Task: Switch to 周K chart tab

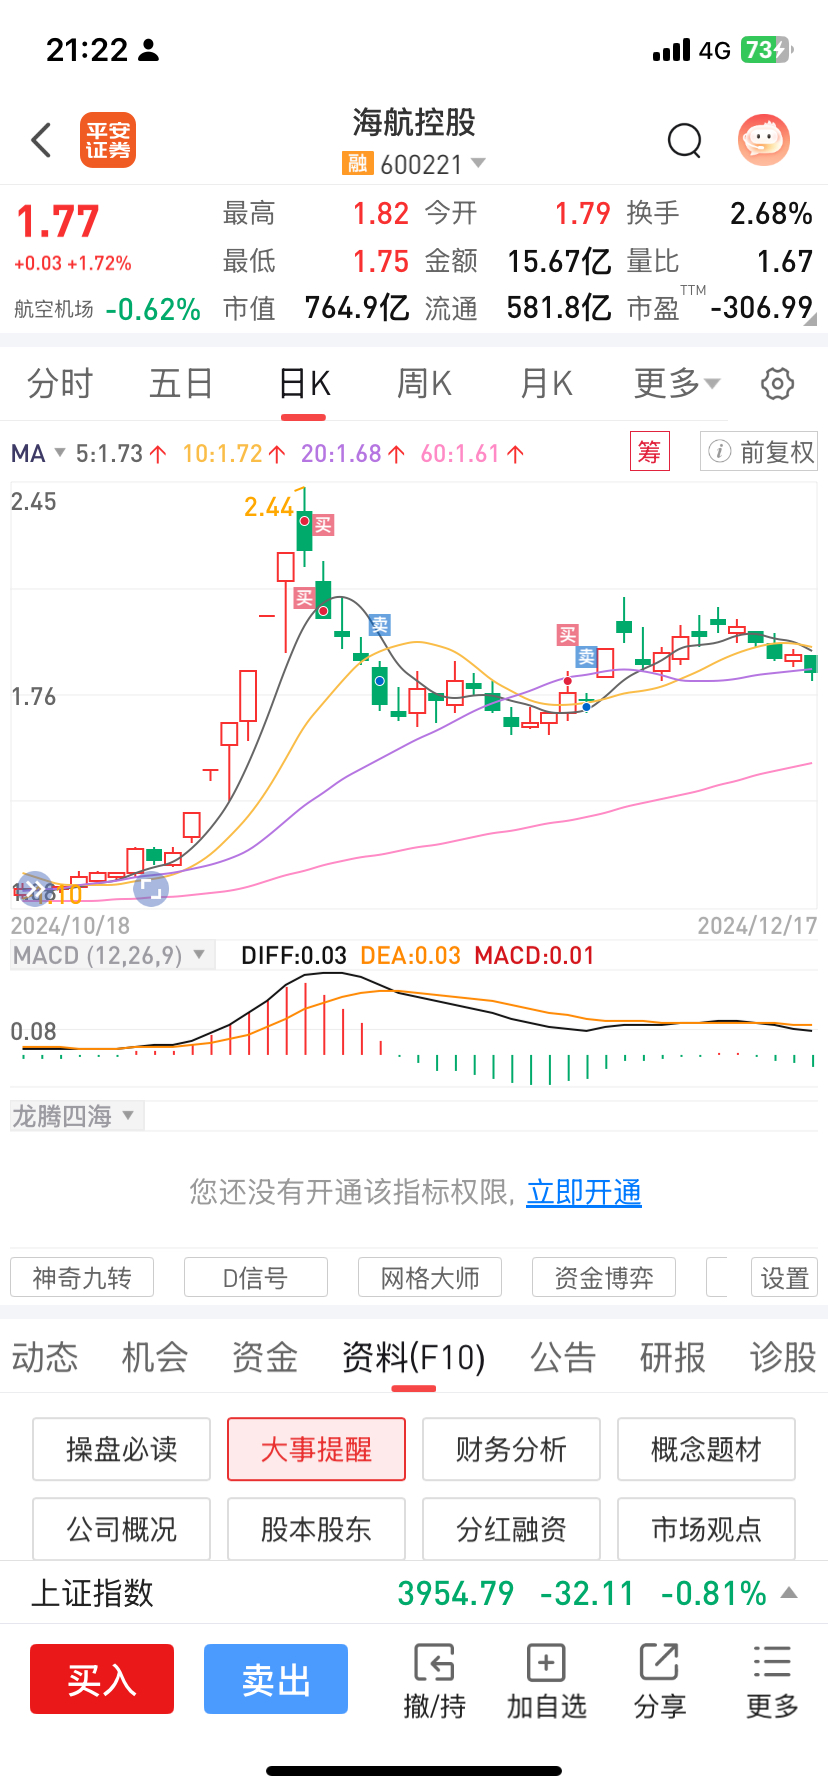Action: [x=424, y=383]
